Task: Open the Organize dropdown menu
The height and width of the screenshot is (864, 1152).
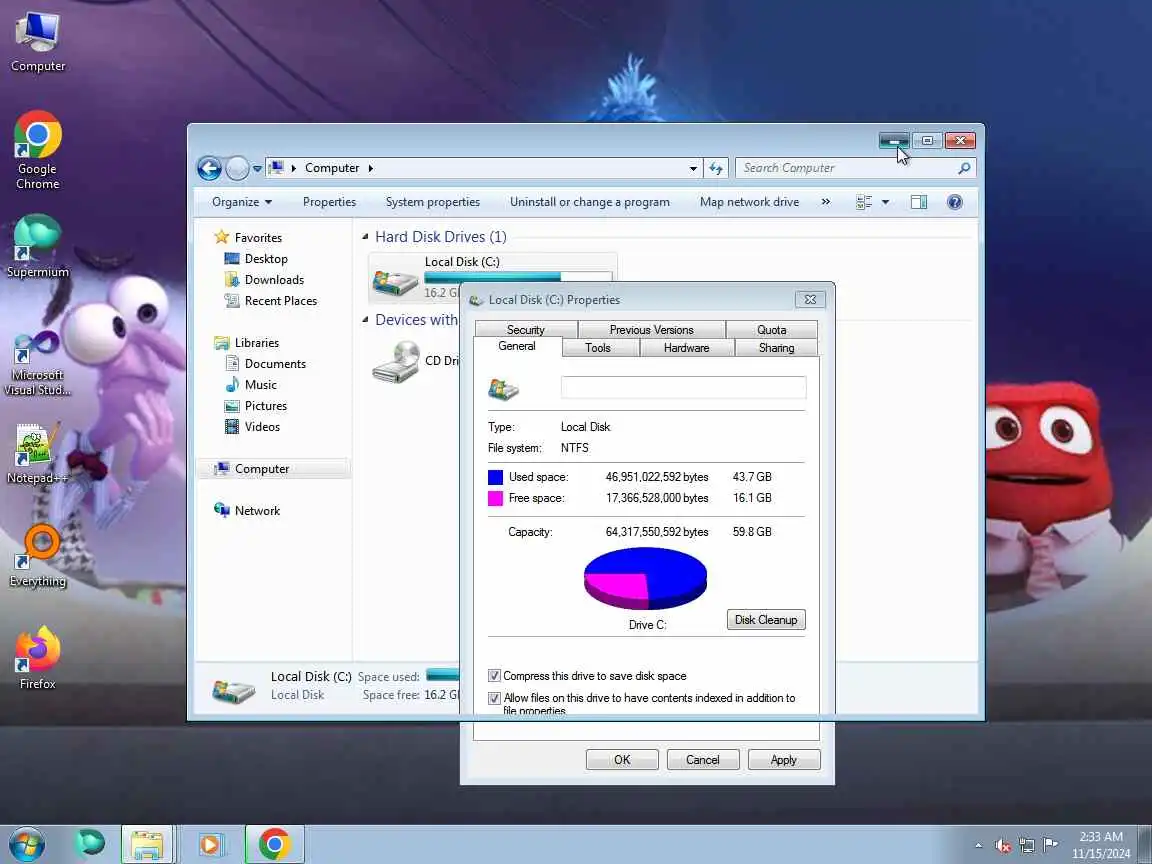Action: click(x=242, y=202)
